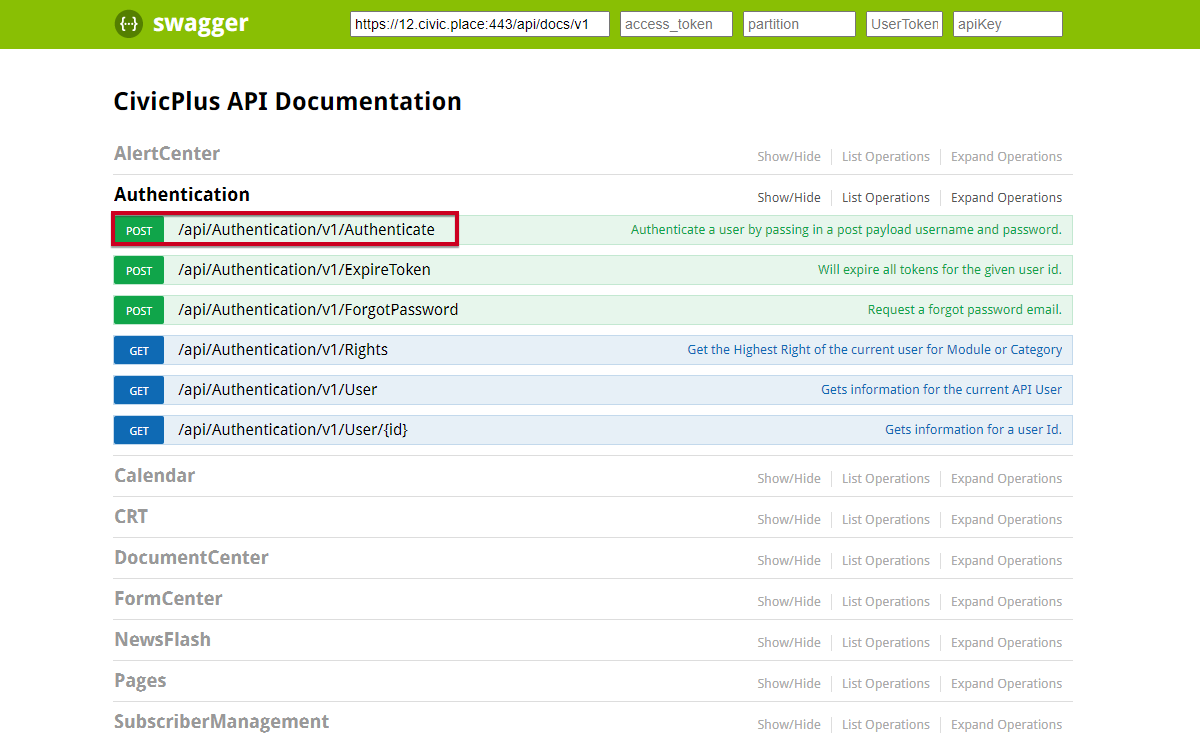Screen dimensions: 1200x748
Task: Click GET badge for User endpoint
Action: (x=139, y=391)
